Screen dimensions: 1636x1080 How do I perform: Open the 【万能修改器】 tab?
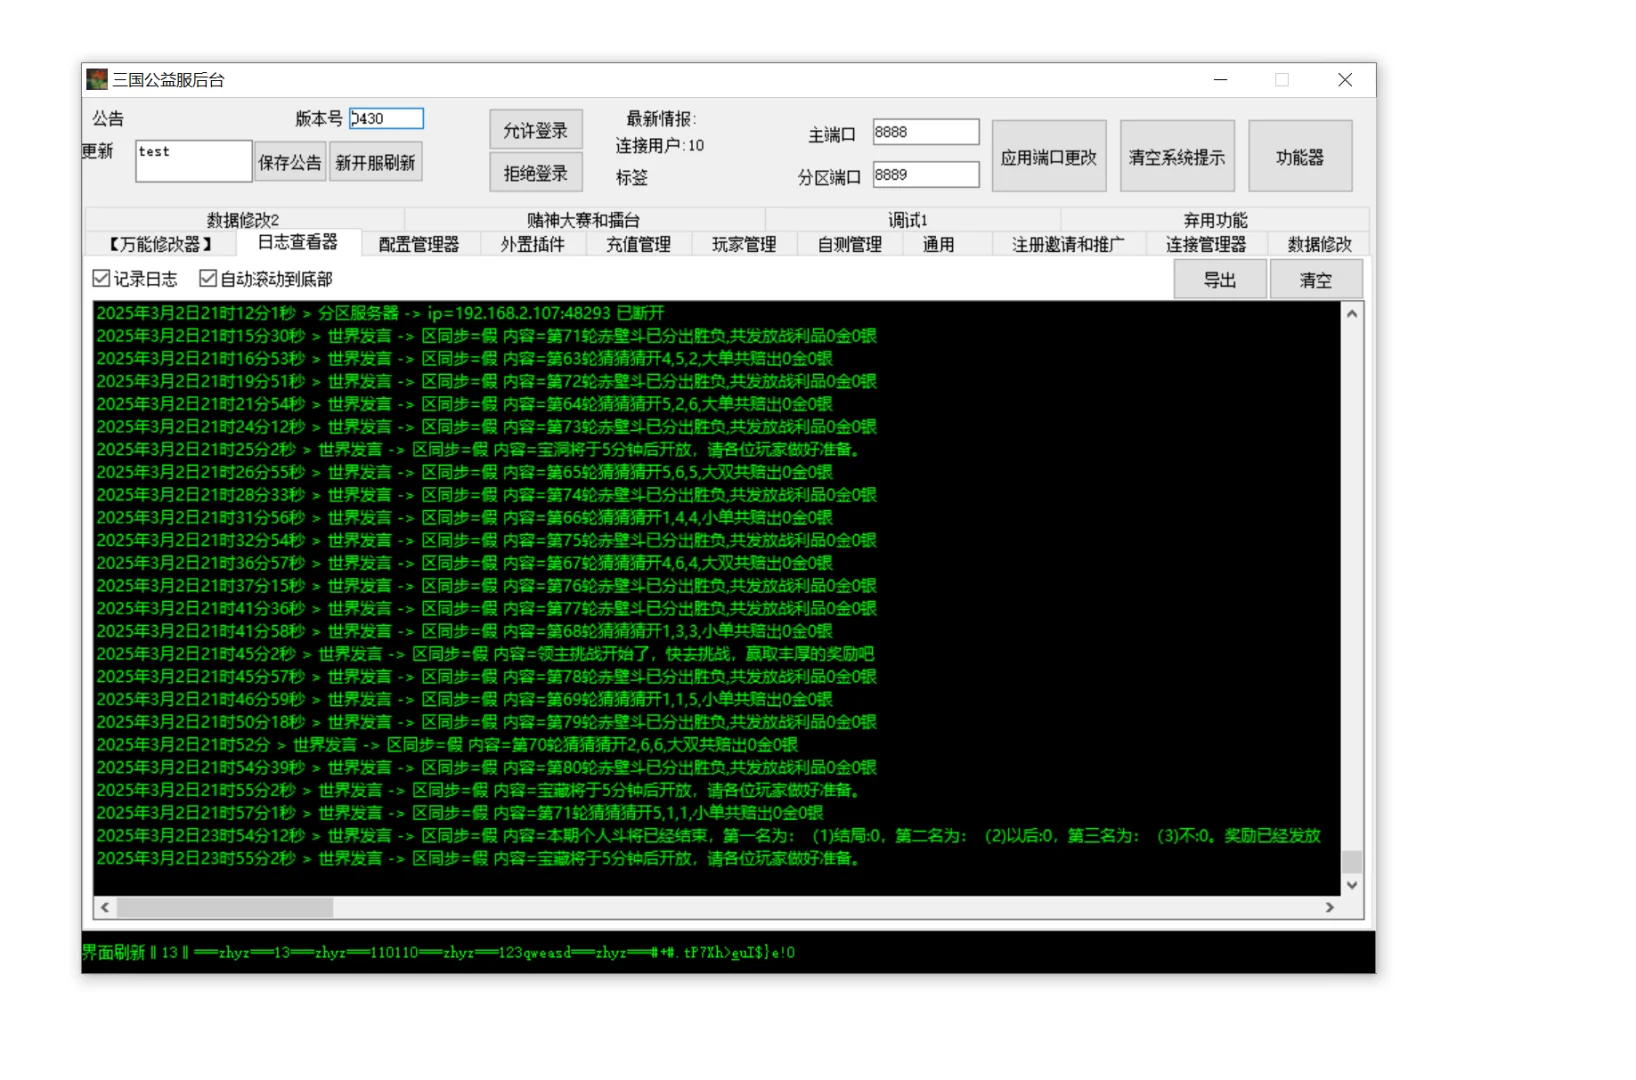pos(161,244)
